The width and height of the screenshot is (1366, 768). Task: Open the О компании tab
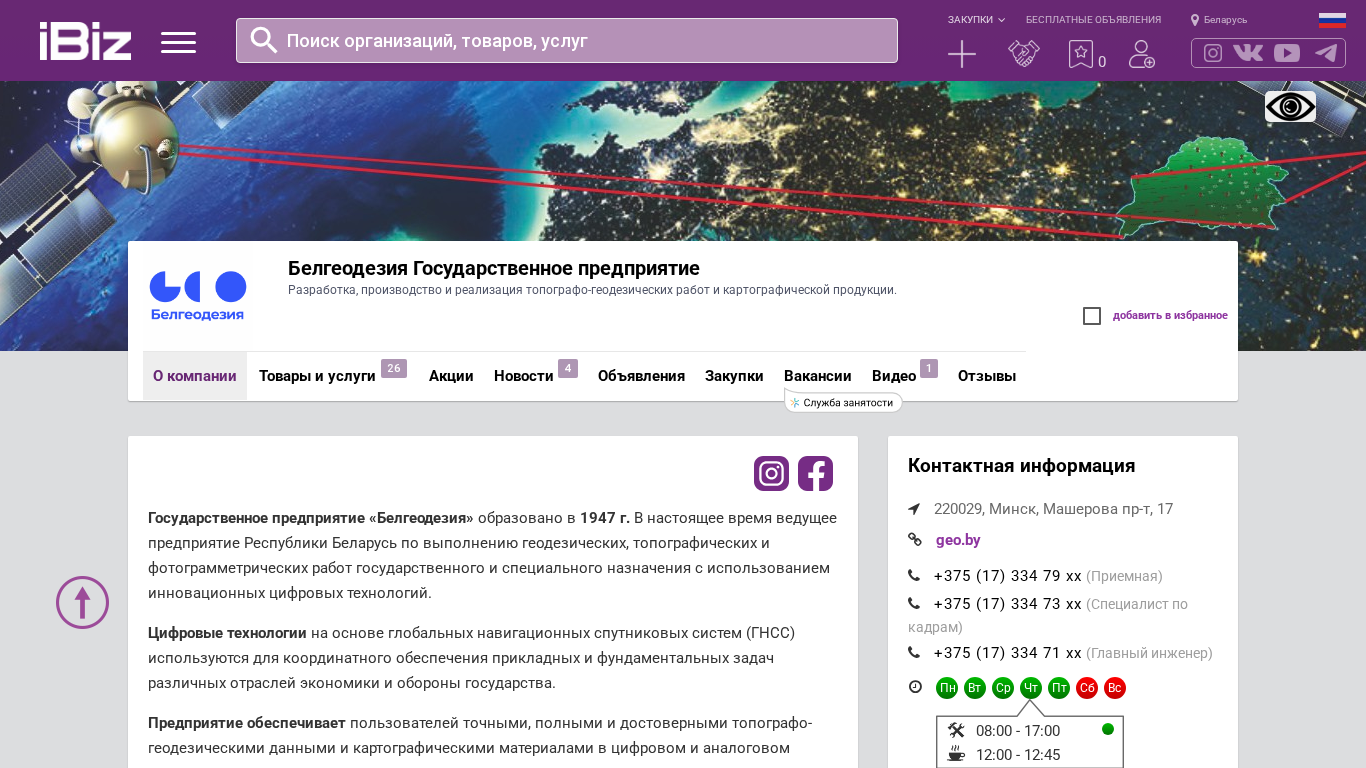(195, 376)
